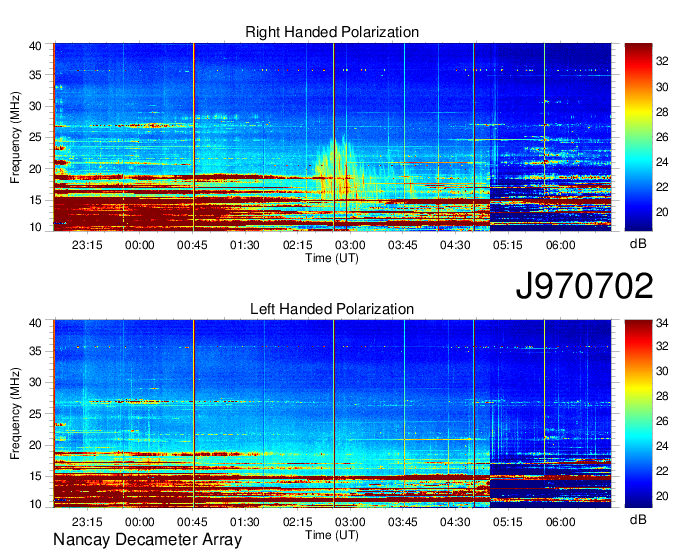Click the dB label under Right Handed color bar
680x552 pixels.
click(638, 244)
